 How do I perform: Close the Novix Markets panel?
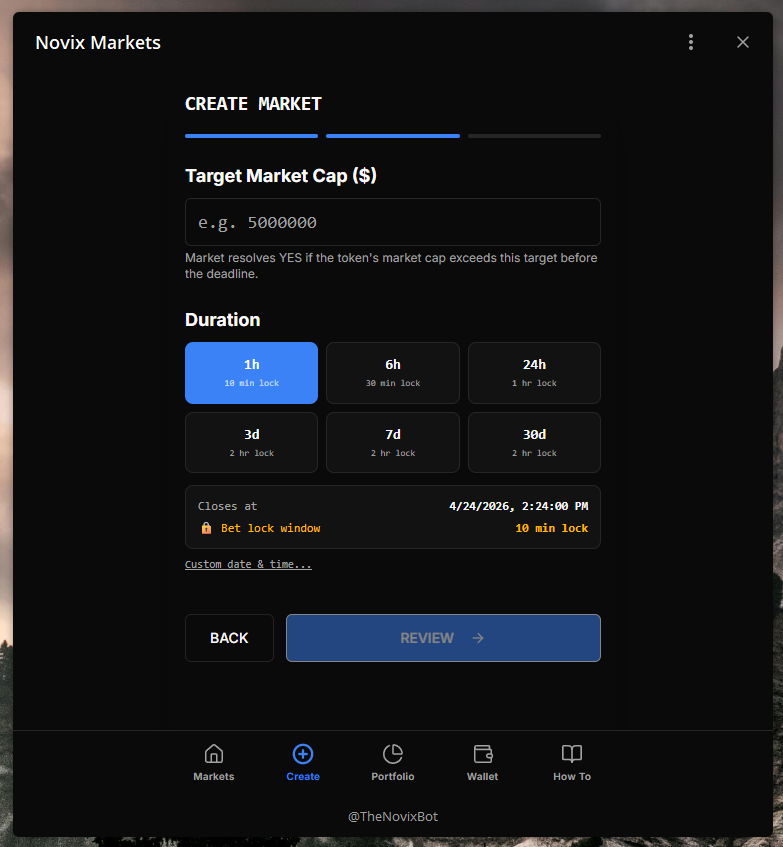(x=742, y=42)
